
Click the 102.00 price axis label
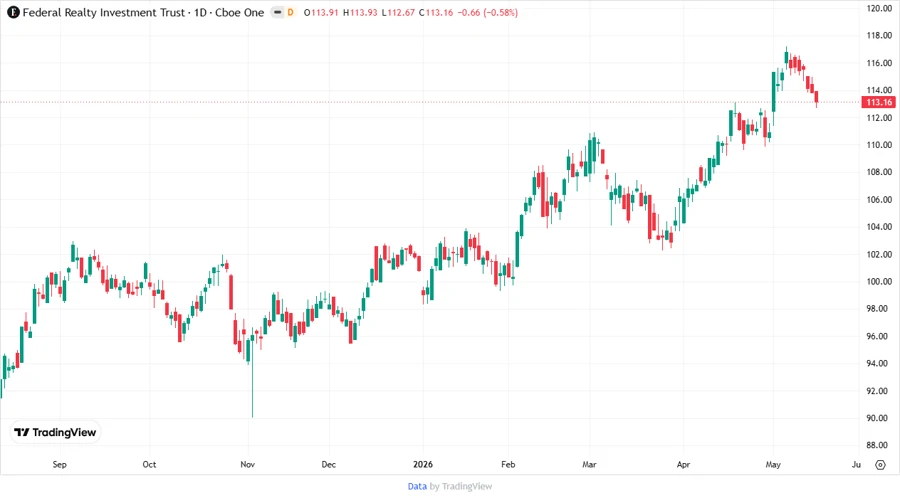click(x=879, y=254)
